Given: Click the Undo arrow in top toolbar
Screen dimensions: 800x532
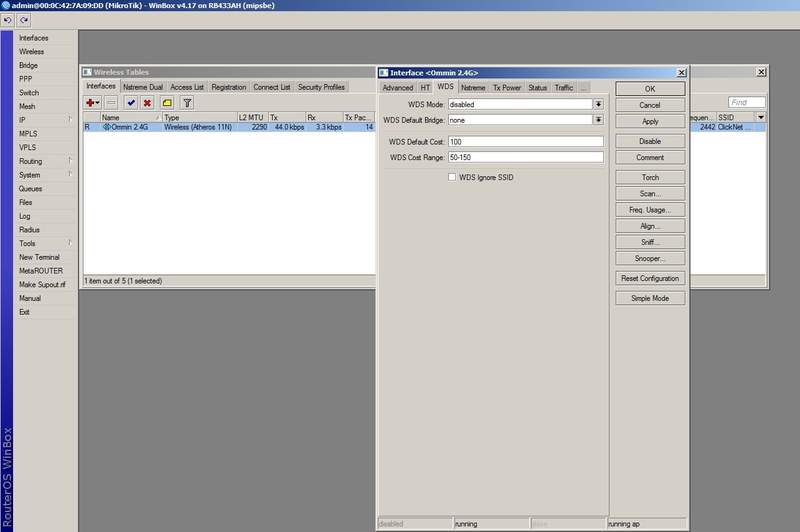Looking at the screenshot, I should 8,20.
